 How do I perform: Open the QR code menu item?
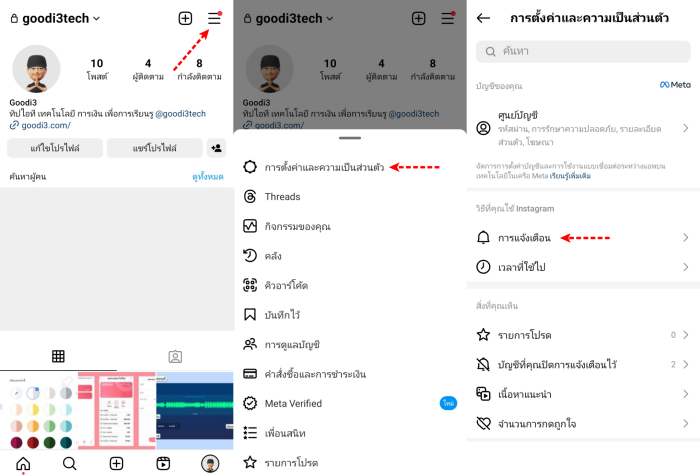click(350, 285)
